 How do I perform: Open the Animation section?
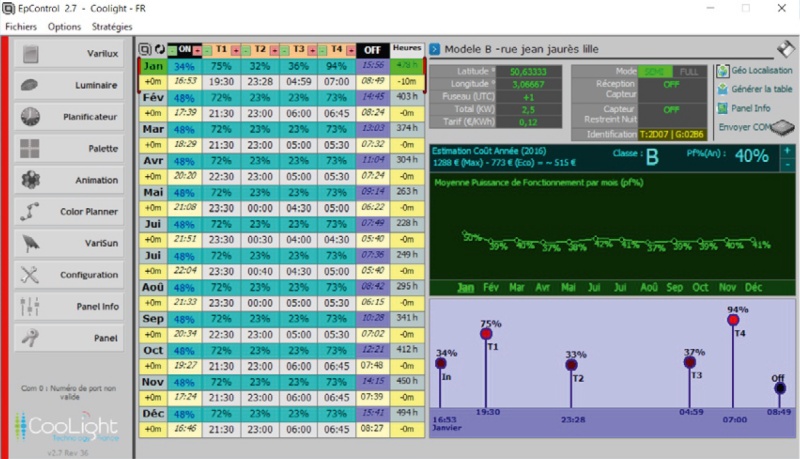click(x=69, y=180)
